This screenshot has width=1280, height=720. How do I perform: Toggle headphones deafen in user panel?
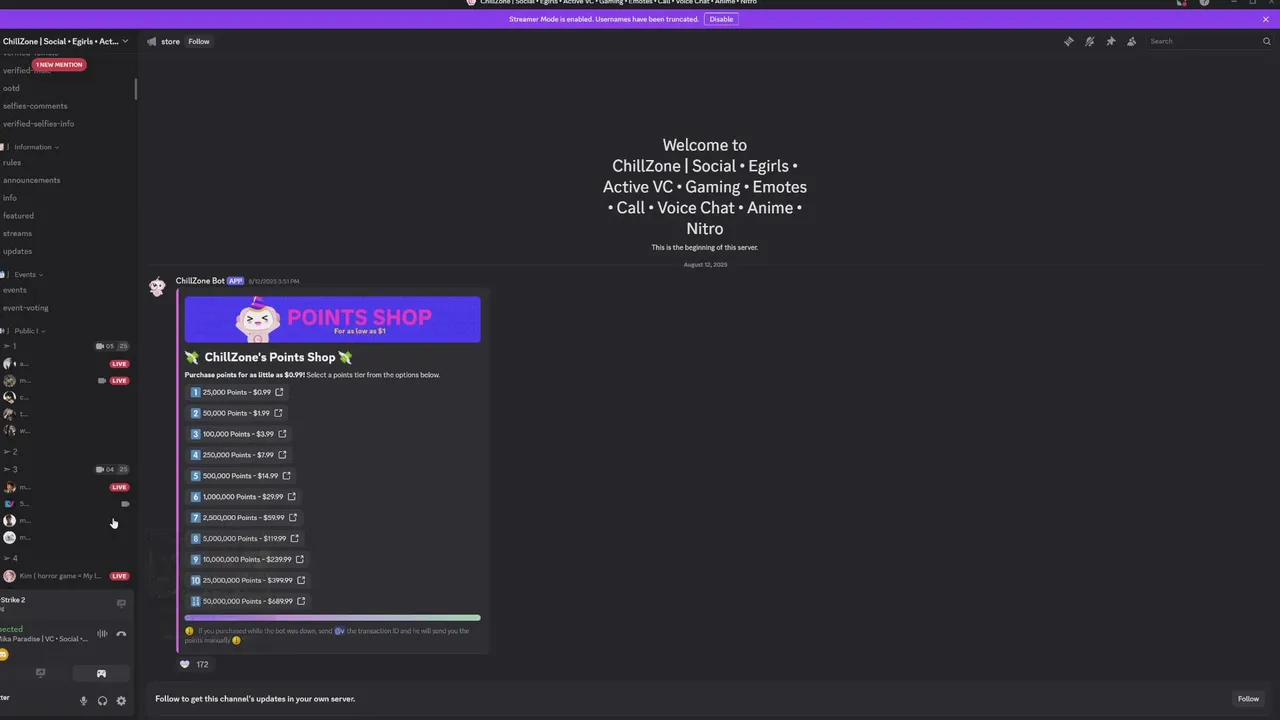(102, 701)
